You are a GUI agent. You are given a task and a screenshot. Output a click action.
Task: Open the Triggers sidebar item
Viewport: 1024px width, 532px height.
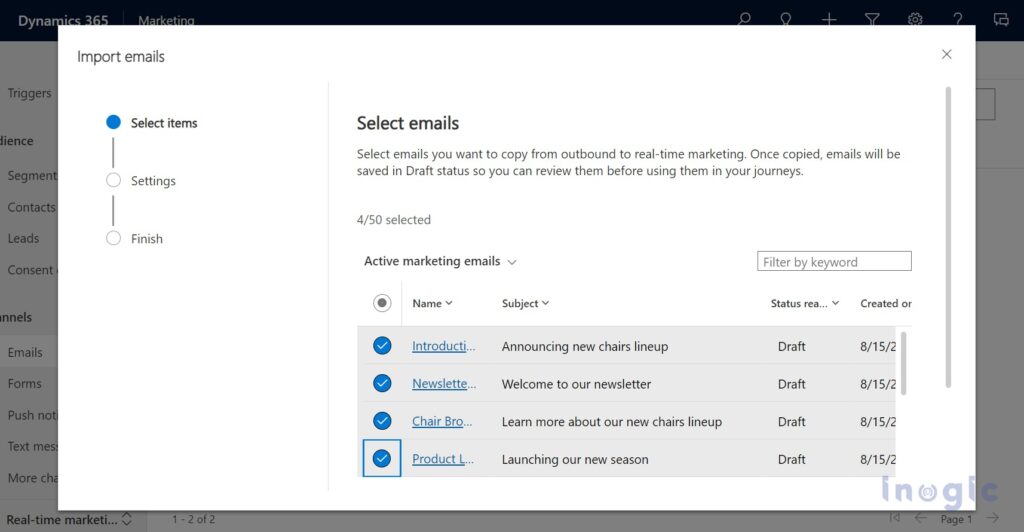(29, 93)
